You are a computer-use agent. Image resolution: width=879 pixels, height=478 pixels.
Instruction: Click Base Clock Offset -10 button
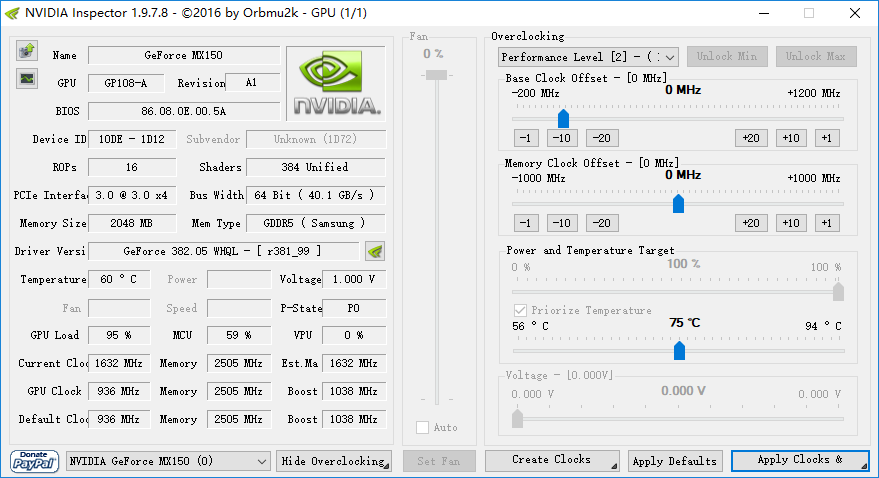562,138
